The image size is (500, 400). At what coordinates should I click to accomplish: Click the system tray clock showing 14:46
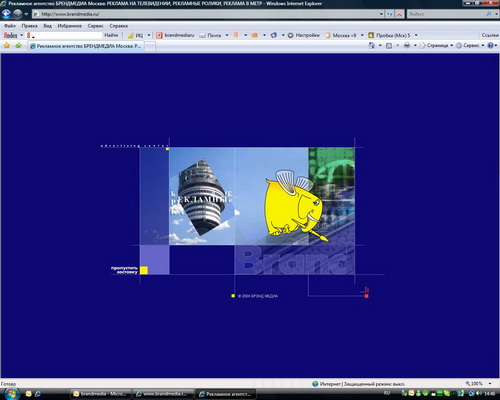click(x=489, y=394)
